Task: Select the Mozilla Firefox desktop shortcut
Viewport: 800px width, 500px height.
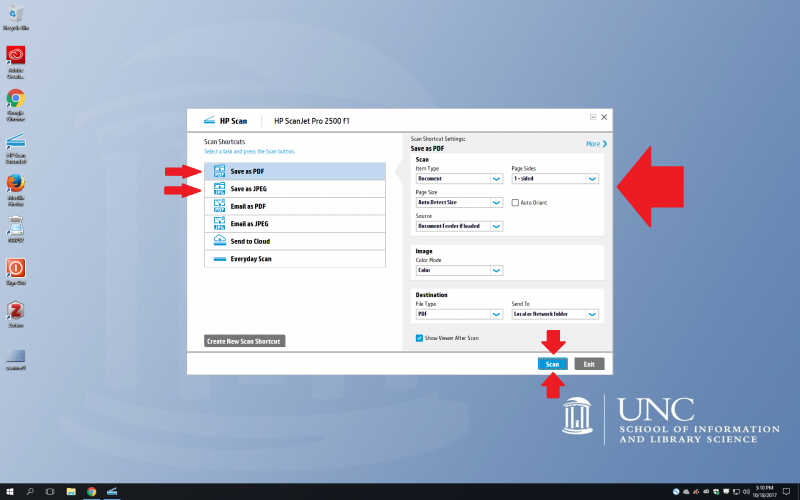Action: pyautogui.click(x=15, y=190)
